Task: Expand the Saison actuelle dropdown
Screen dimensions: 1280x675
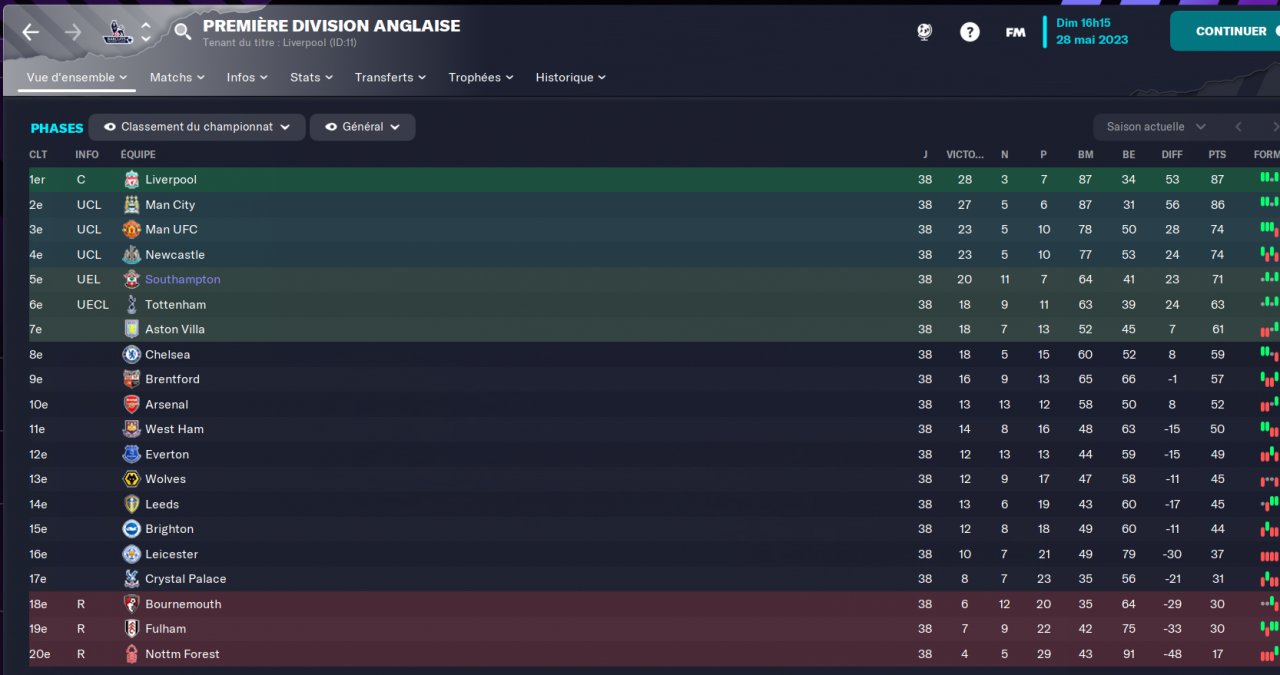Action: click(1155, 127)
